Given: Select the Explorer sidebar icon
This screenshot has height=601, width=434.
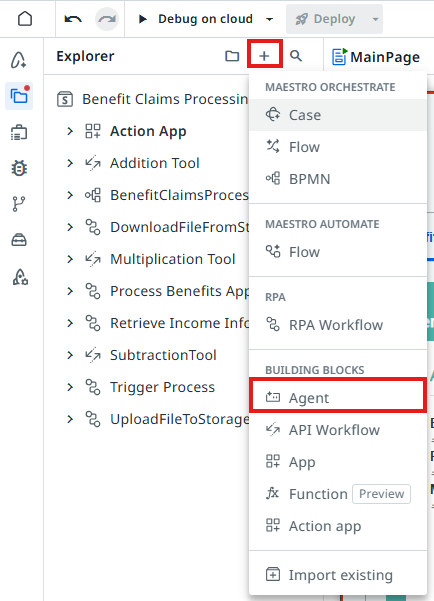Looking at the screenshot, I should [19, 96].
